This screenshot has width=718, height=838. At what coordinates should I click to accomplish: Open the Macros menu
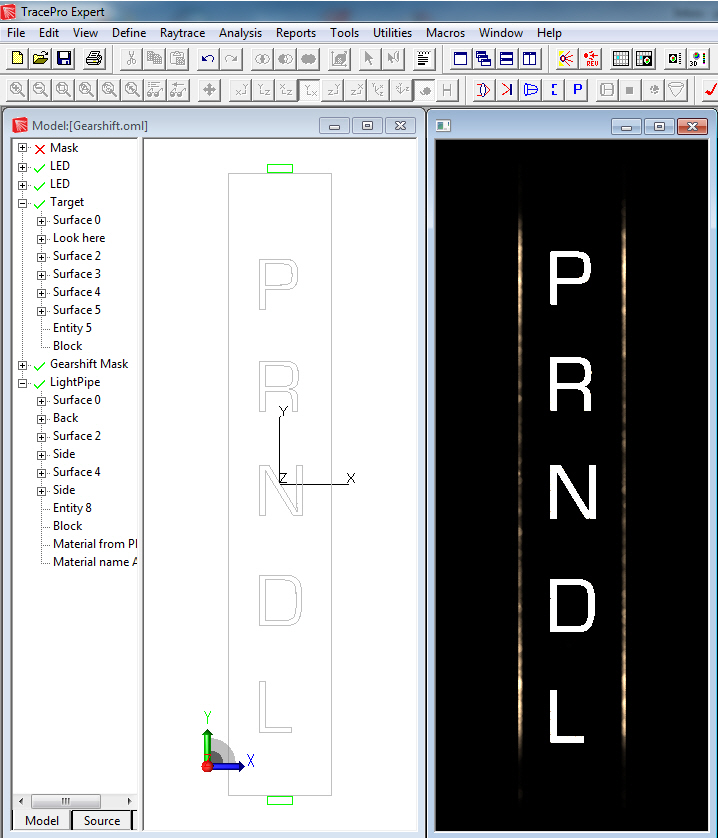(x=445, y=33)
